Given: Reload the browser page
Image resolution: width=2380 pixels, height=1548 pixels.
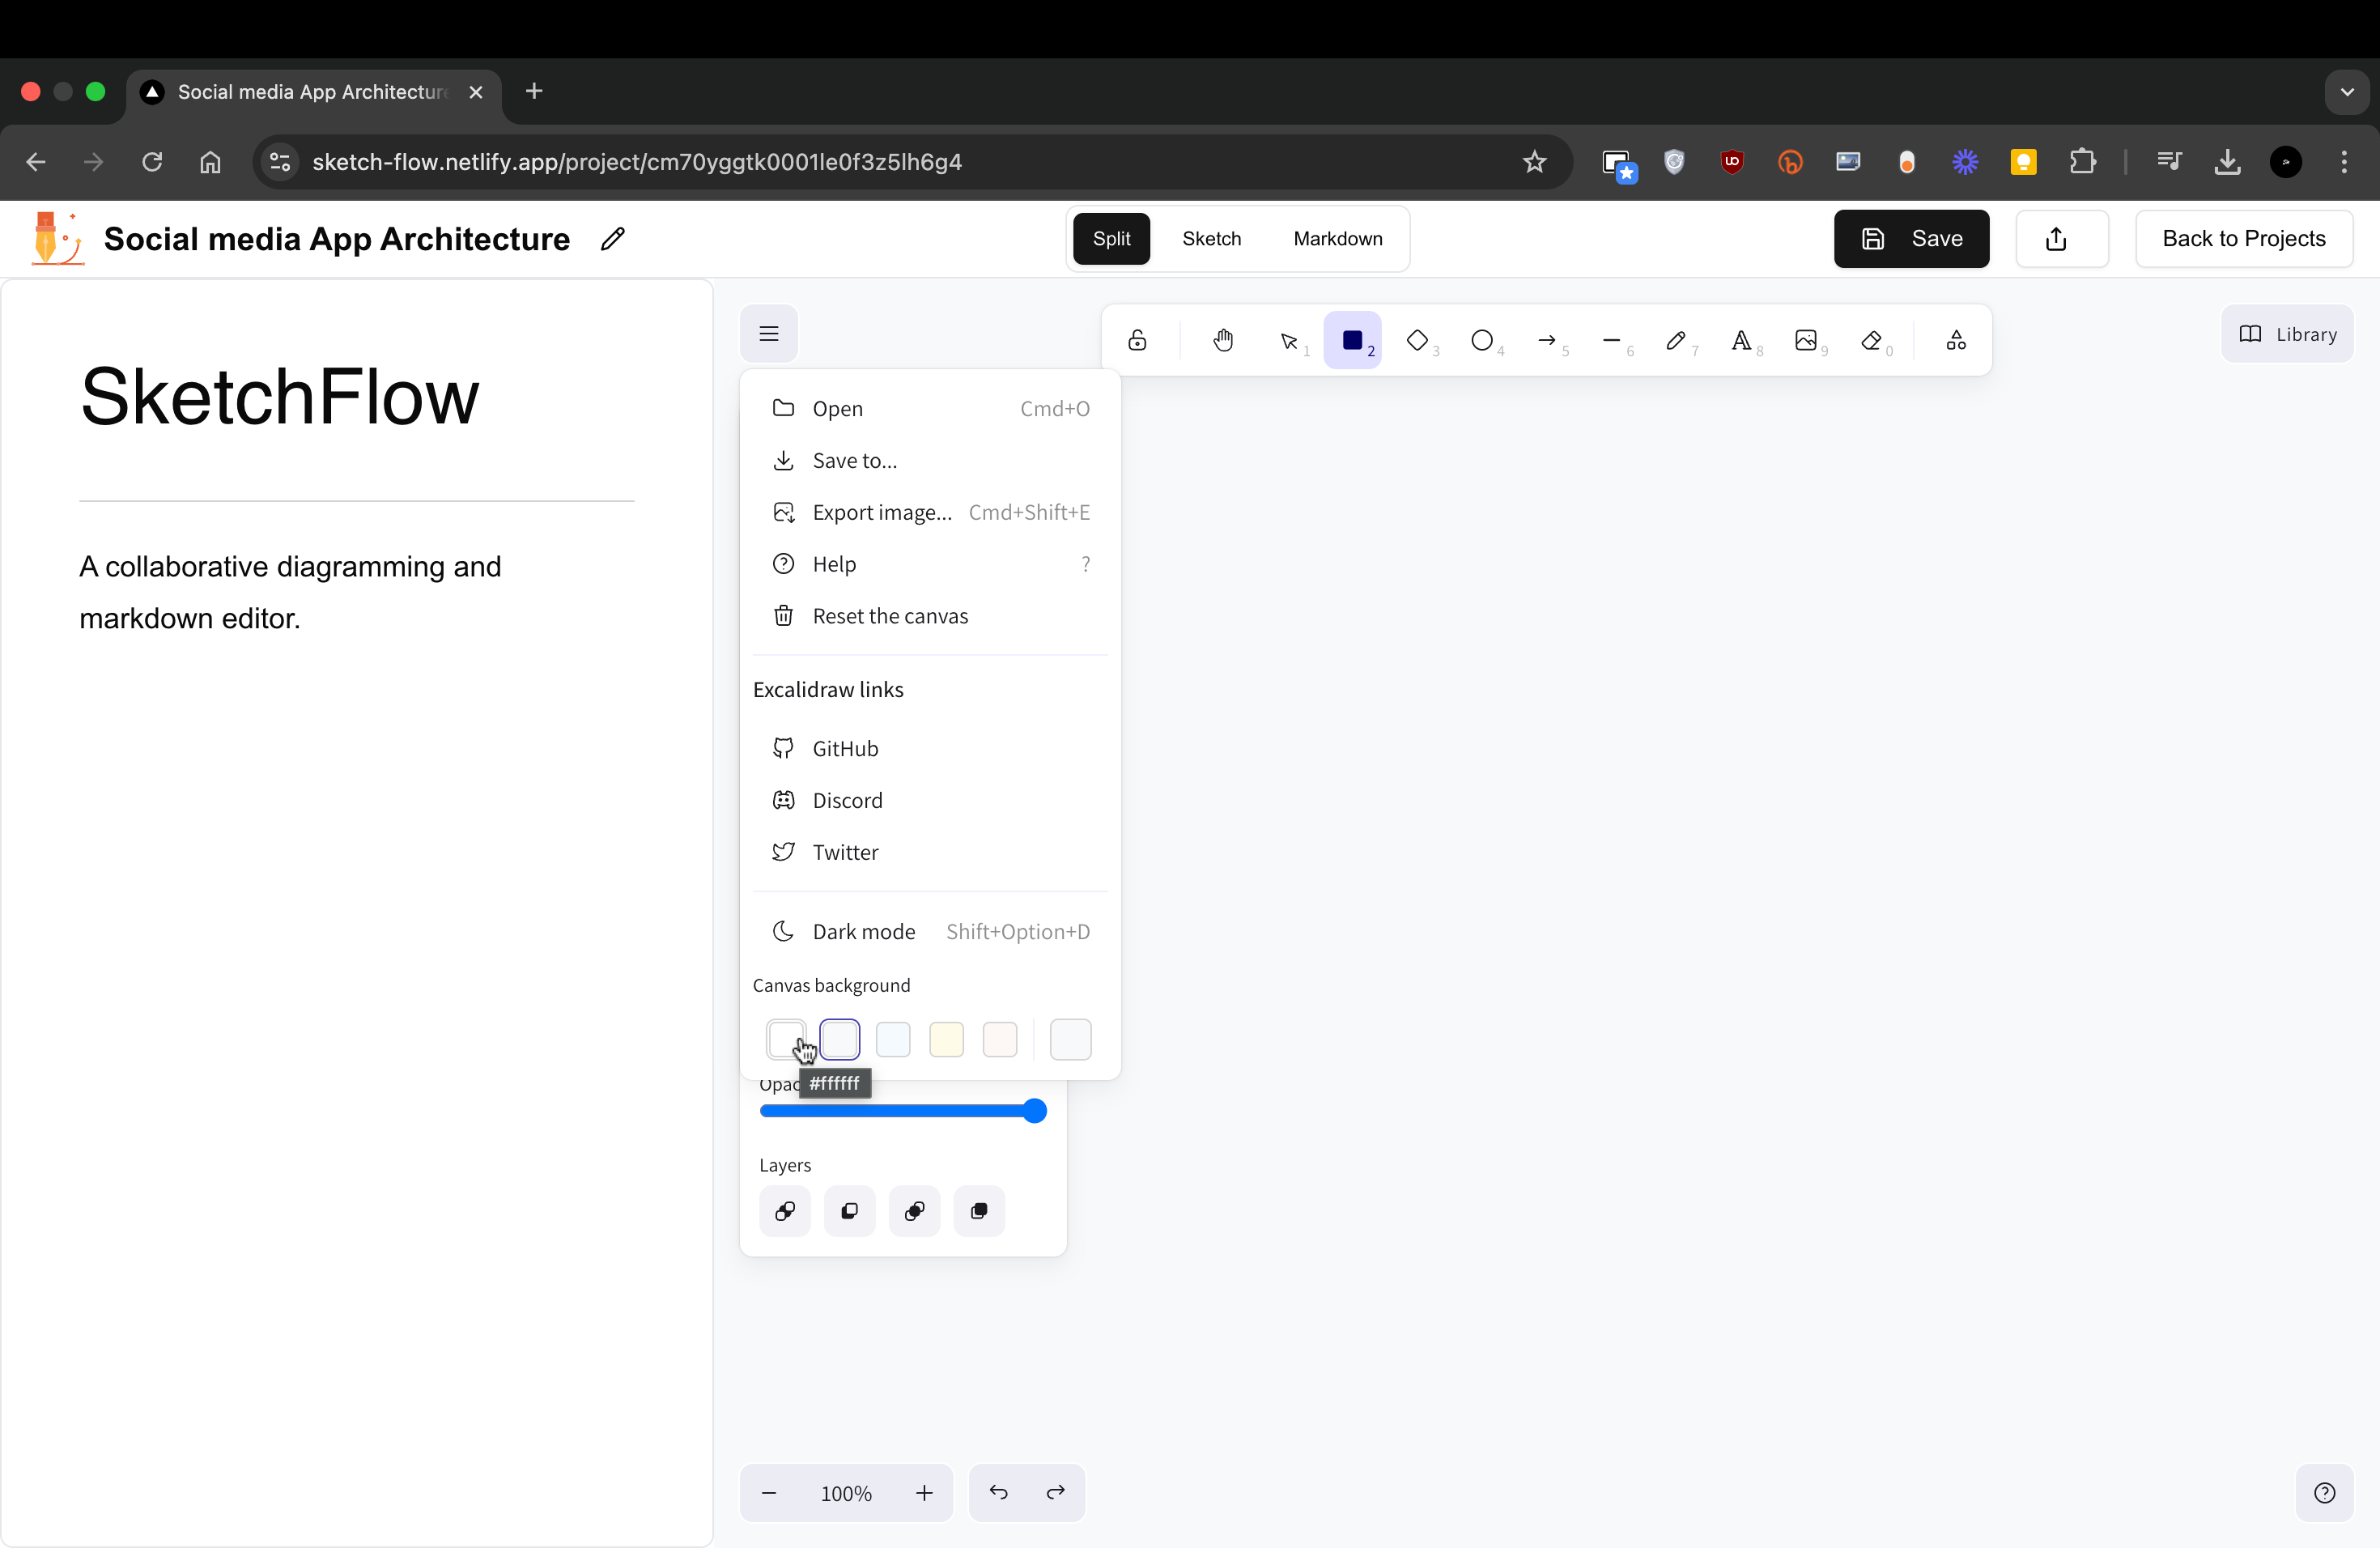Looking at the screenshot, I should 152,162.
